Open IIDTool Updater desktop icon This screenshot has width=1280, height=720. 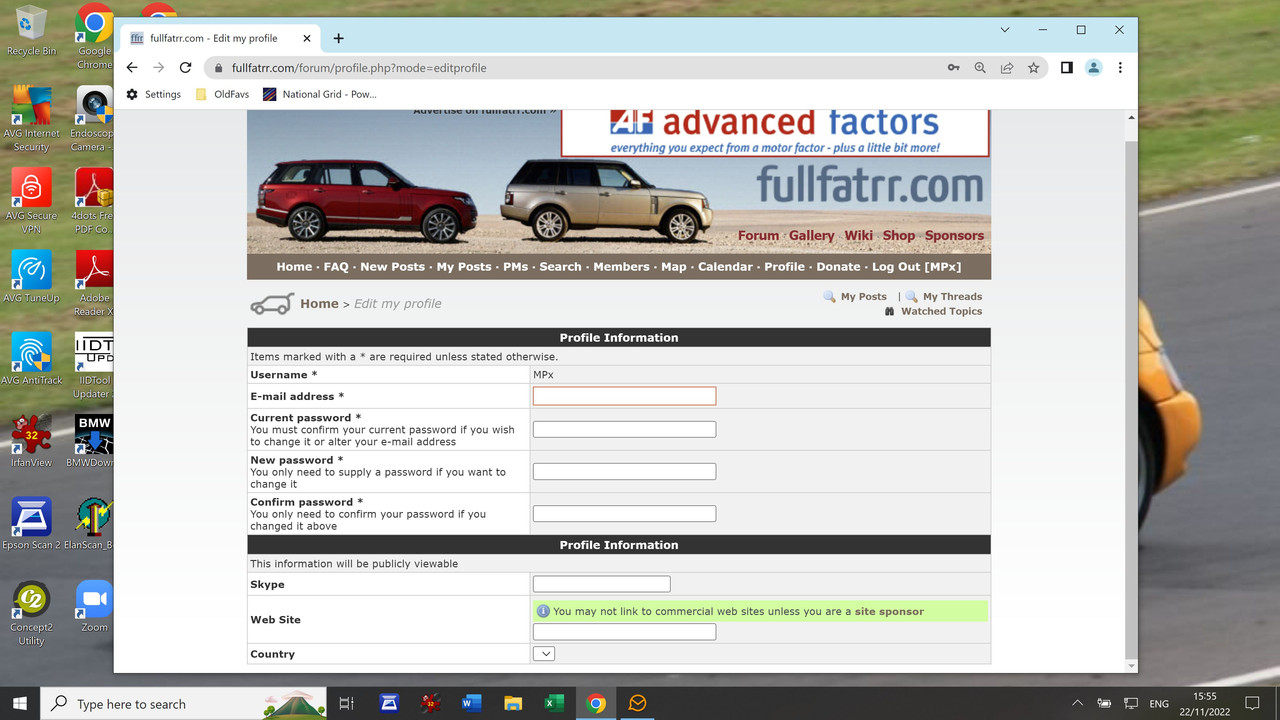coord(95,366)
